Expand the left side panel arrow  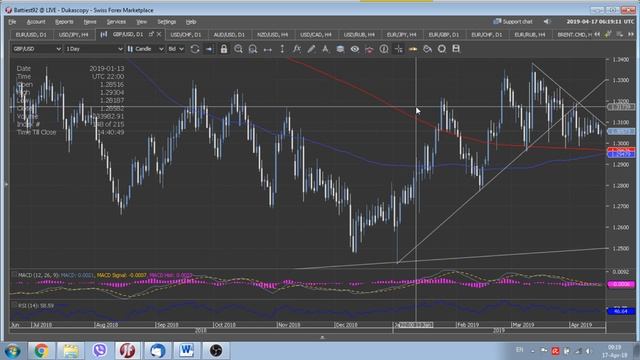coord(6,184)
